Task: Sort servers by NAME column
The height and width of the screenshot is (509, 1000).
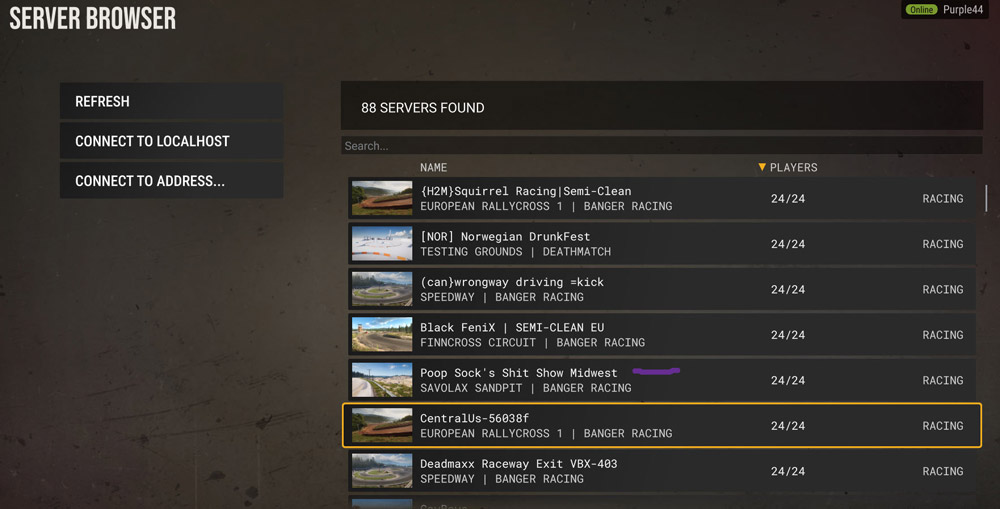Action: pyautogui.click(x=434, y=167)
